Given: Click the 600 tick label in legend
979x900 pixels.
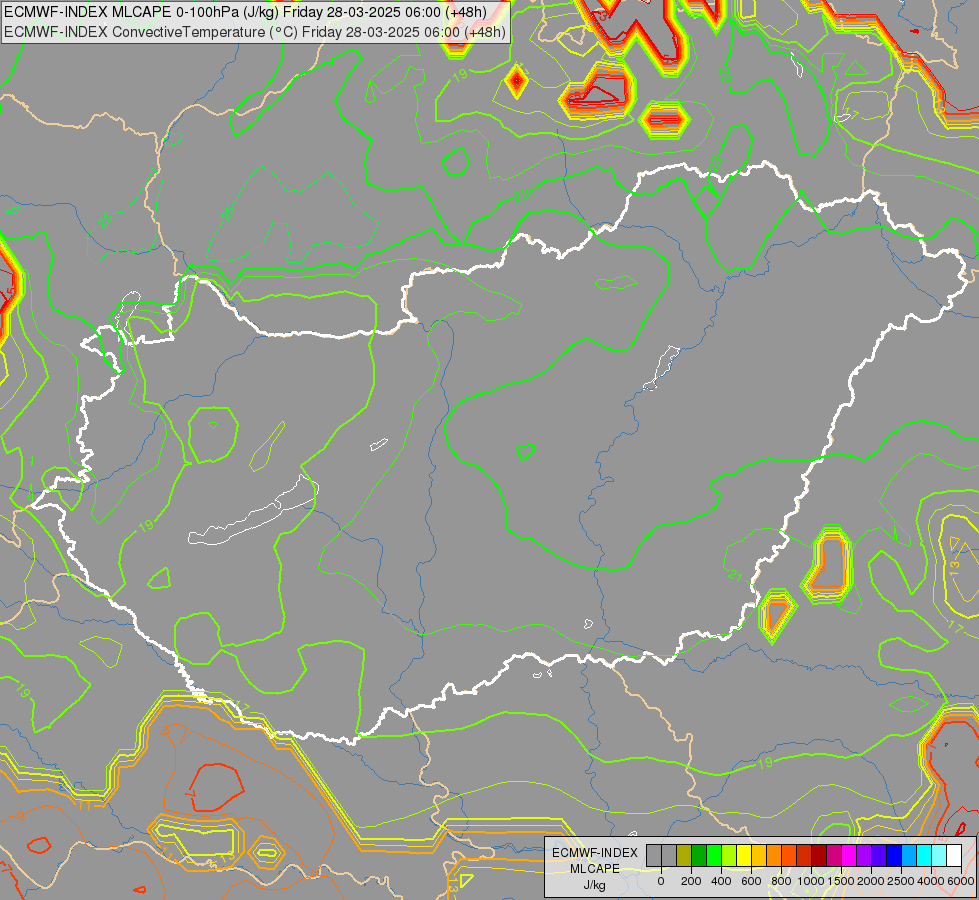Looking at the screenshot, I should point(751,881).
